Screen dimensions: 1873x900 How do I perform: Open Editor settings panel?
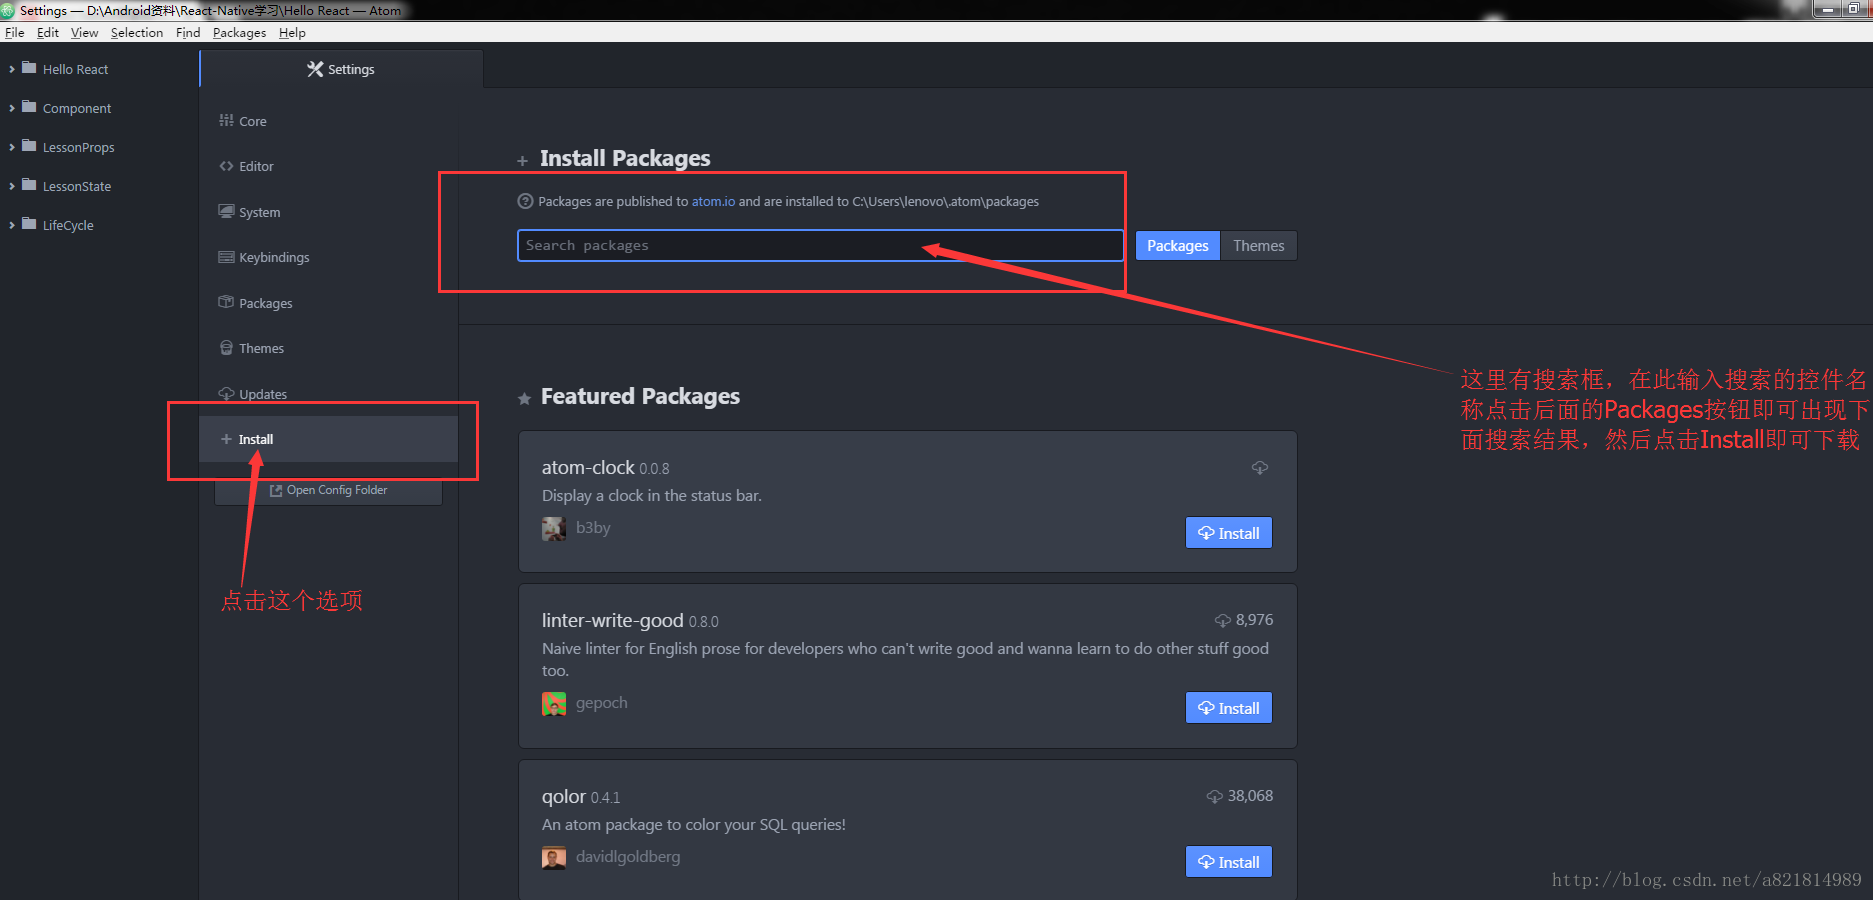click(x=256, y=166)
